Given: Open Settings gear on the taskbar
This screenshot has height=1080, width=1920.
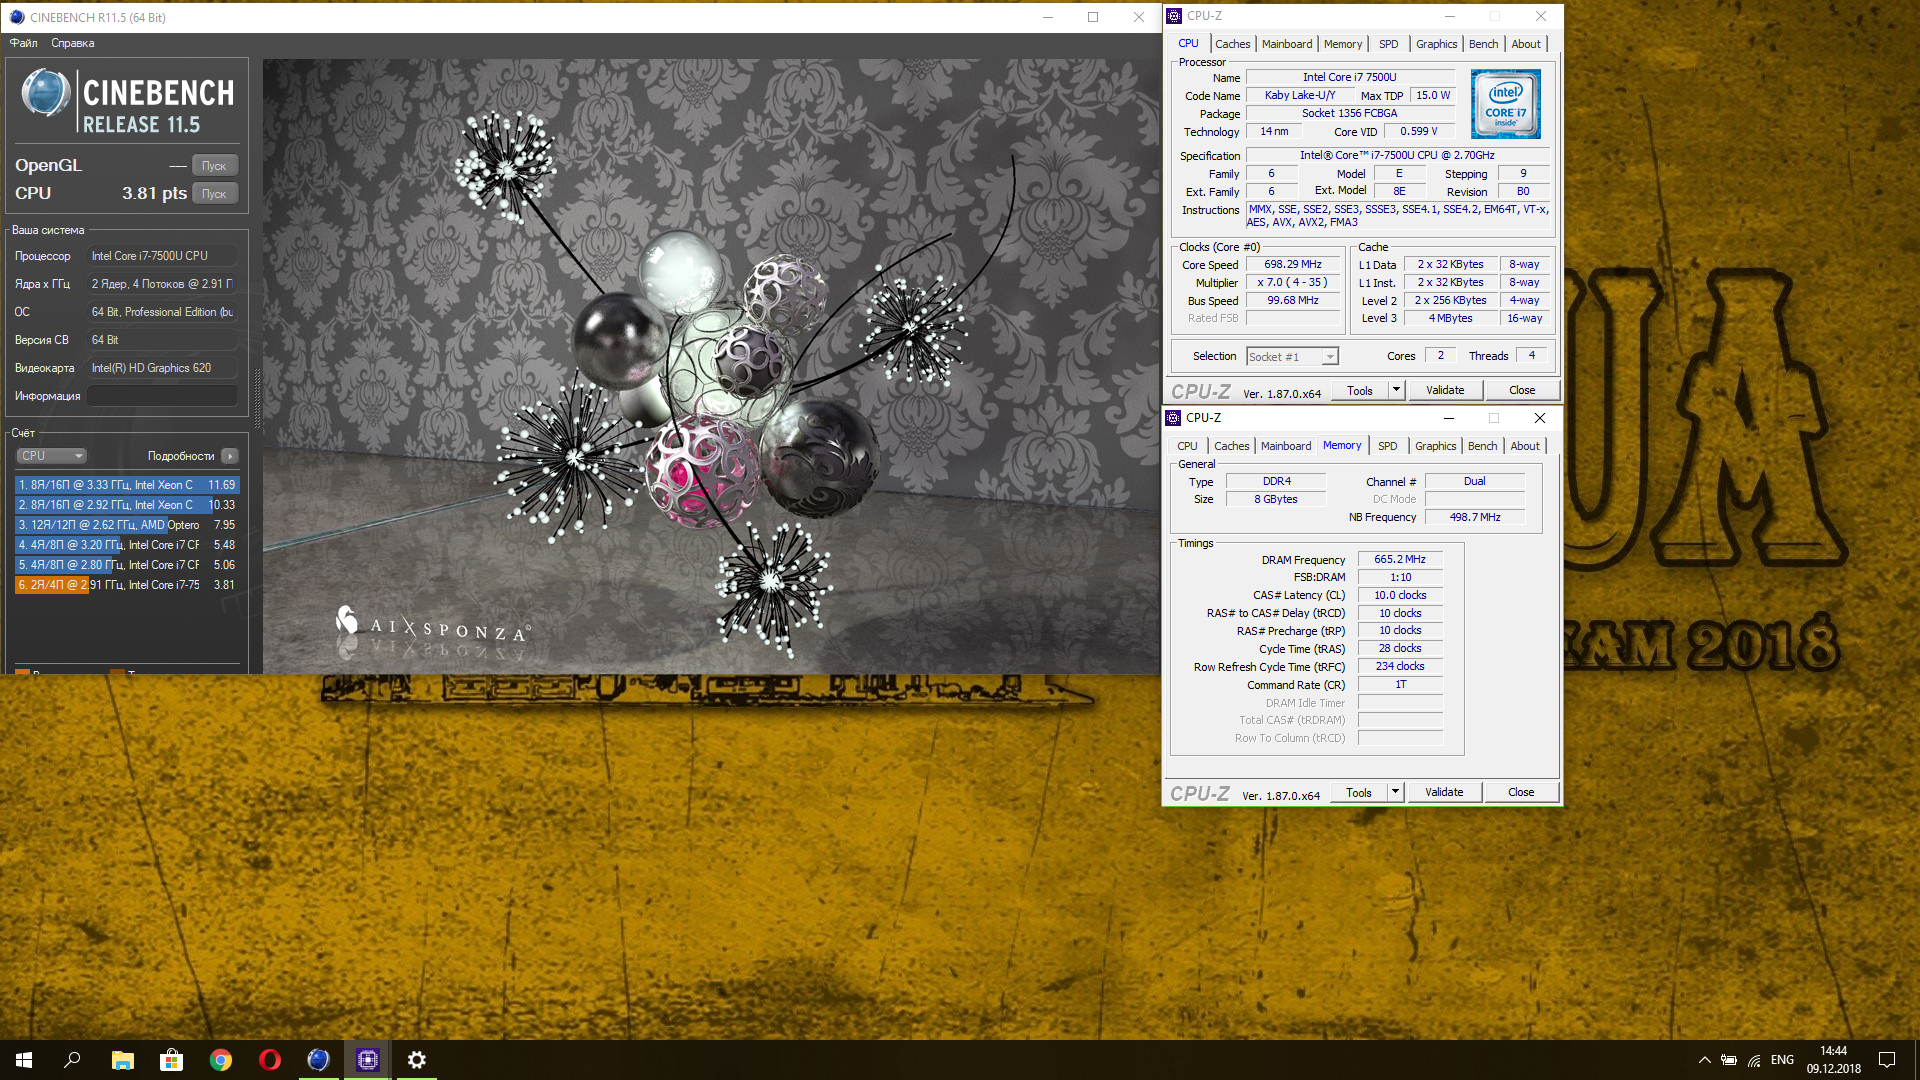Looking at the screenshot, I should (x=417, y=1060).
